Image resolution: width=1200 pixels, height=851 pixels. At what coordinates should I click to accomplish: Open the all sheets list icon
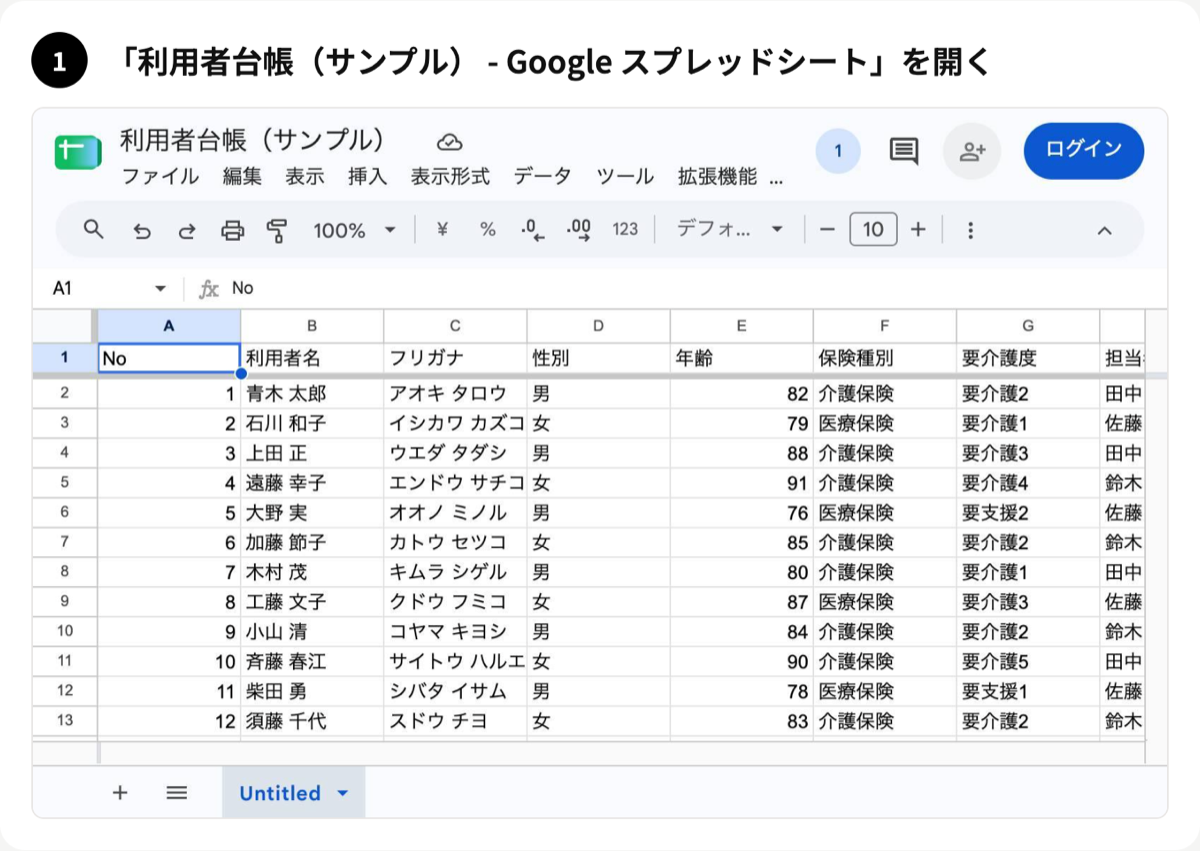point(177,793)
